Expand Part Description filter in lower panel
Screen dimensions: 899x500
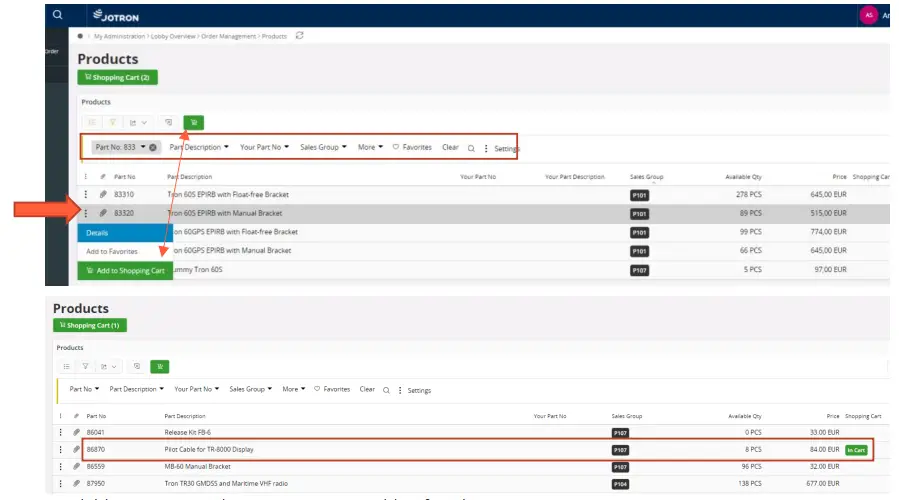point(136,389)
